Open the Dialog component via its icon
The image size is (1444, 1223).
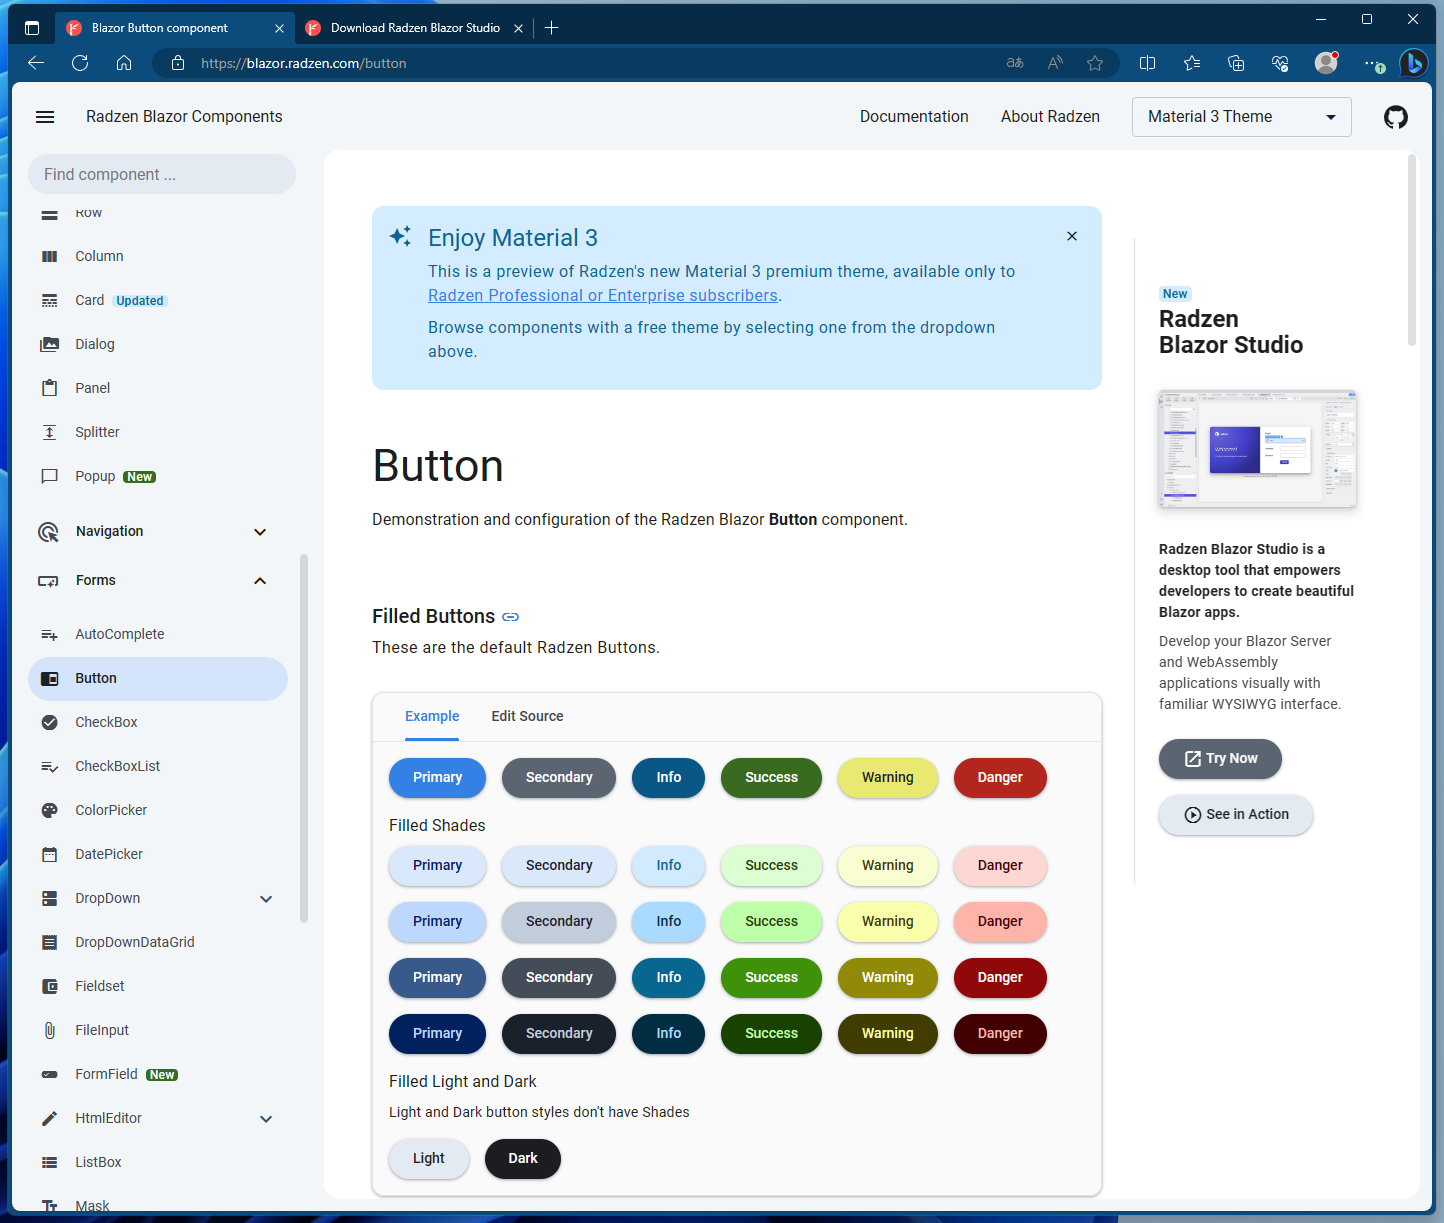(50, 344)
